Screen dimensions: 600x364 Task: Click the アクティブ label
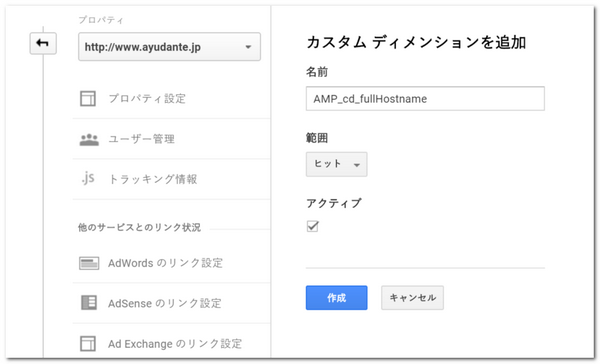tap(334, 203)
